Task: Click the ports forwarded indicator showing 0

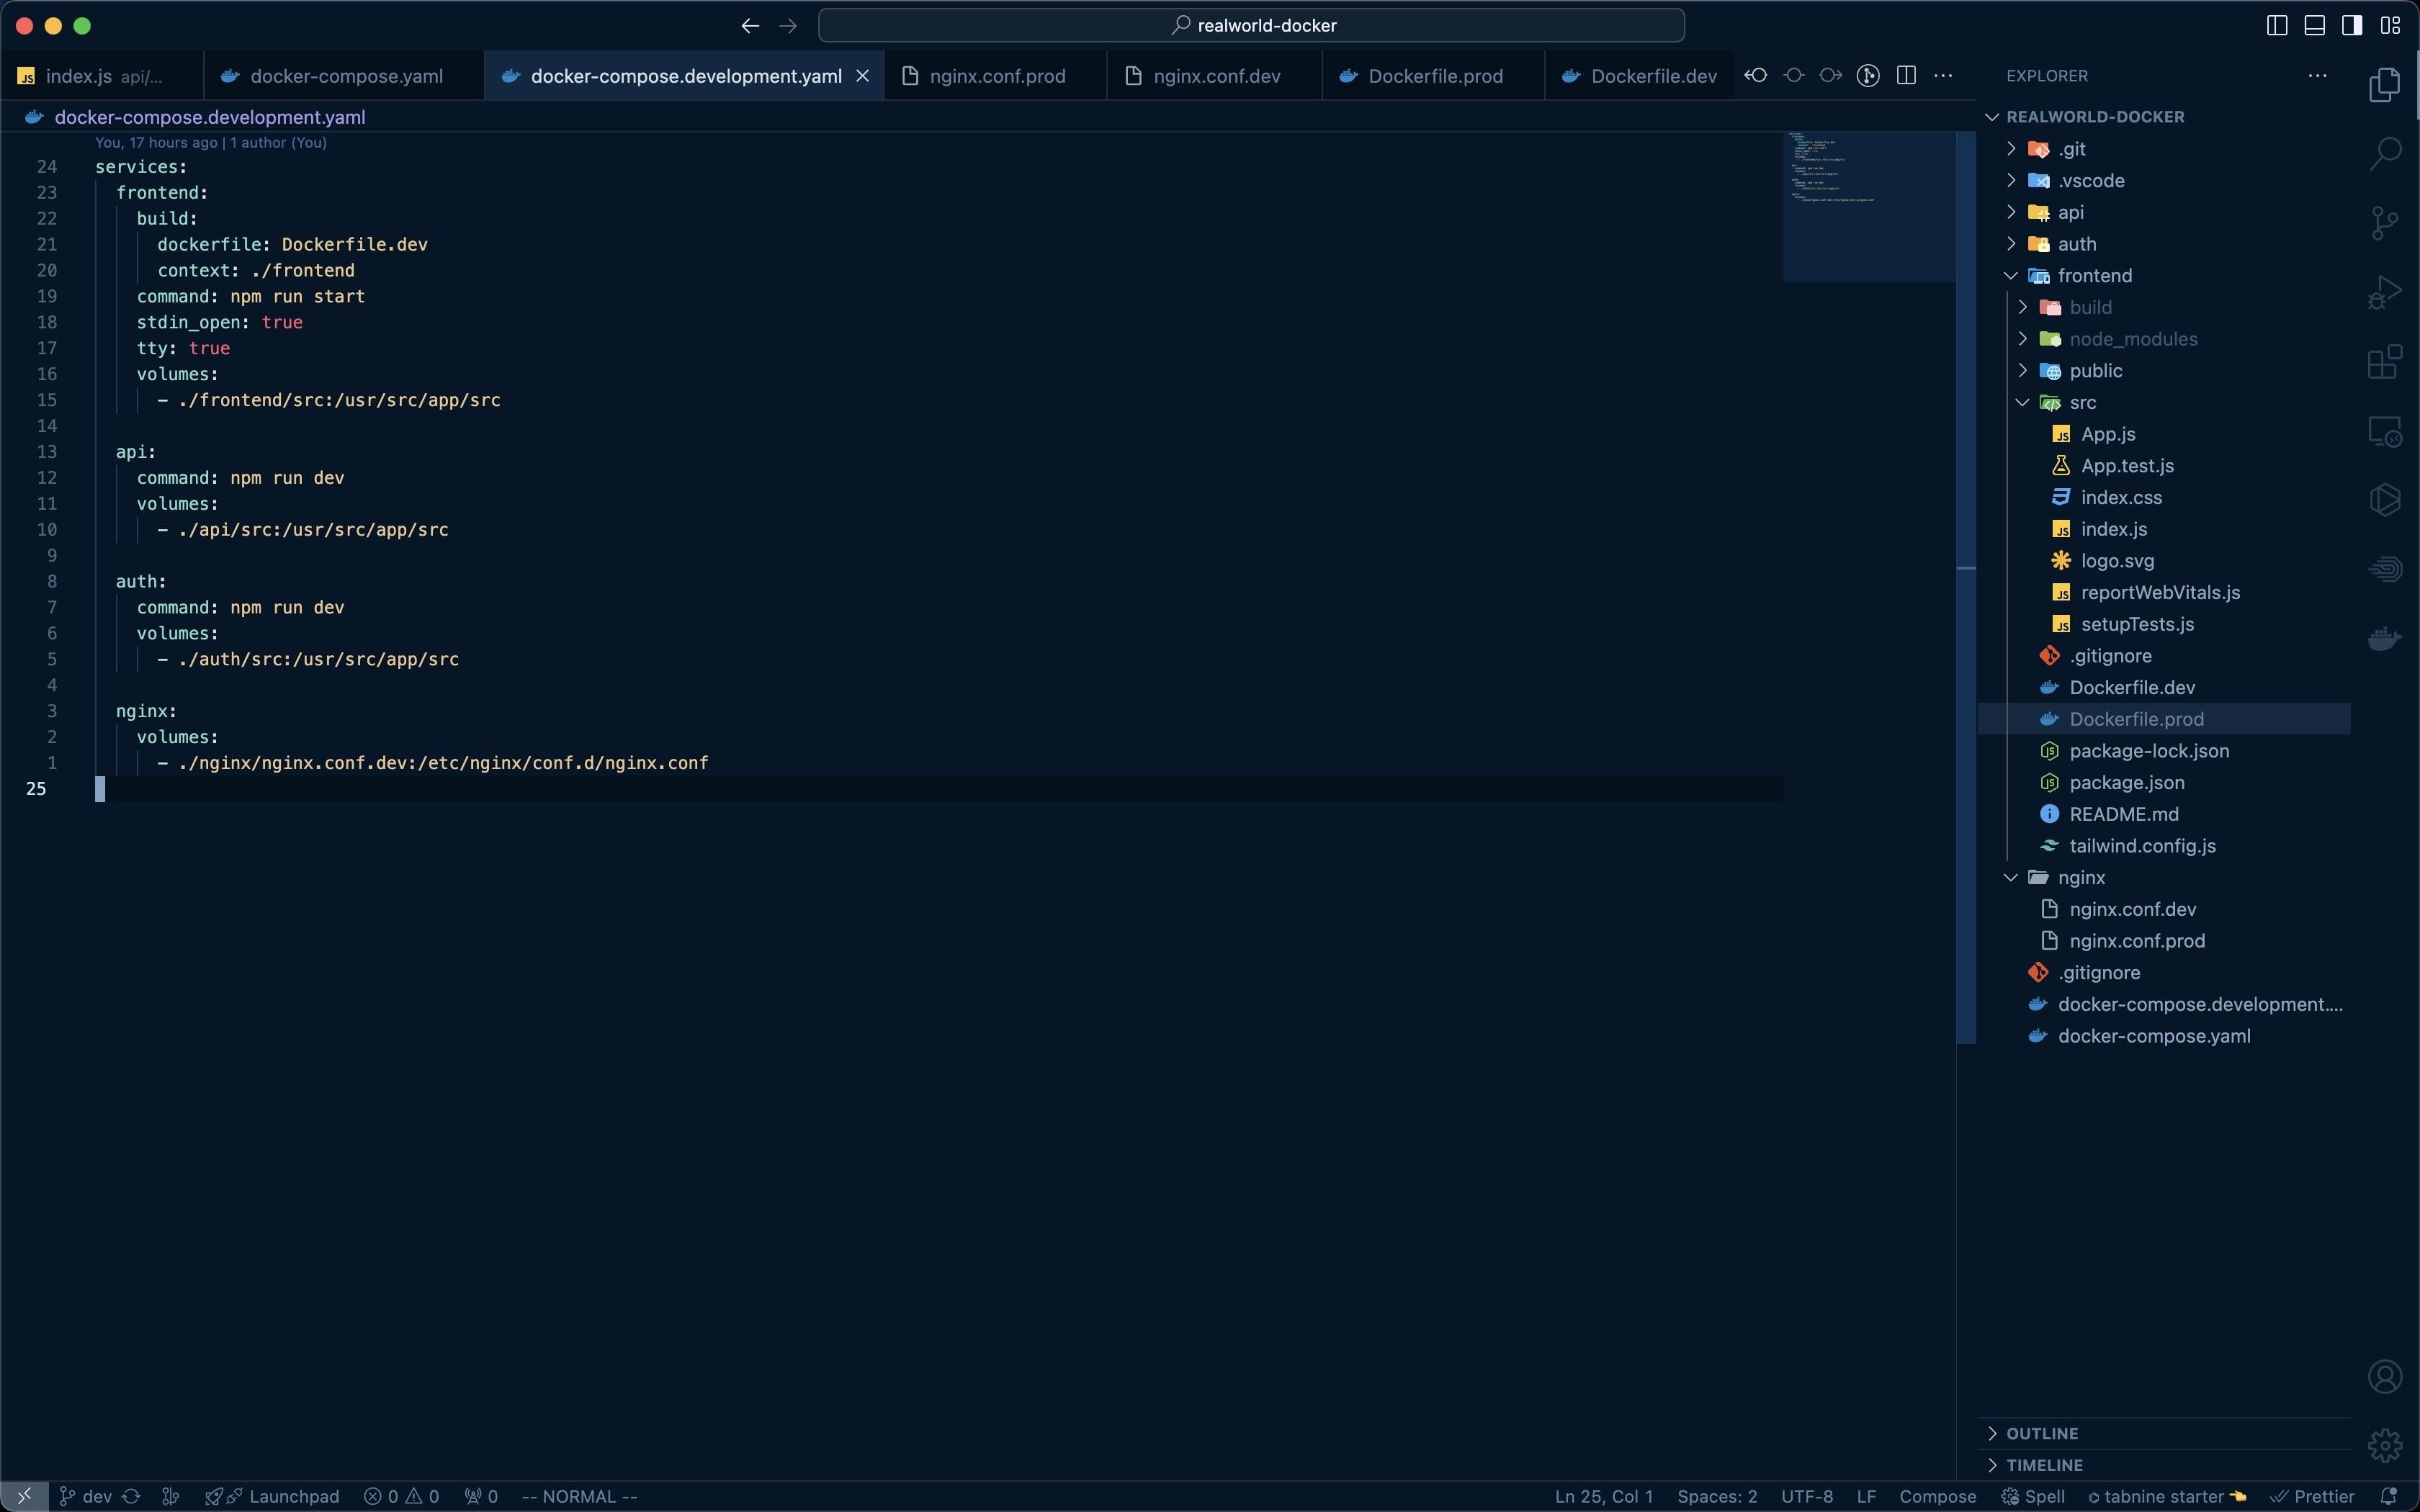Action: (481, 1496)
